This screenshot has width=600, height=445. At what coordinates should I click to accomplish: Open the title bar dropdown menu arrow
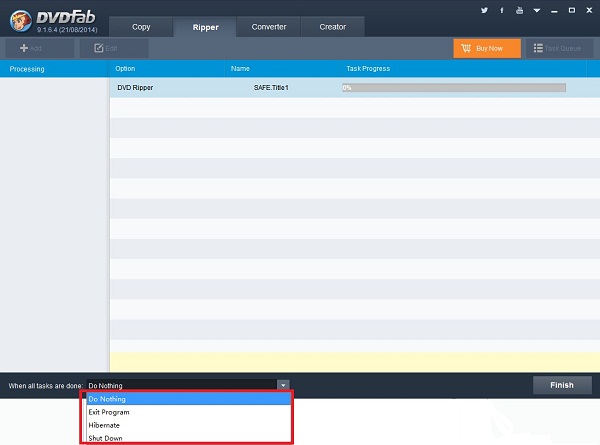(537, 11)
